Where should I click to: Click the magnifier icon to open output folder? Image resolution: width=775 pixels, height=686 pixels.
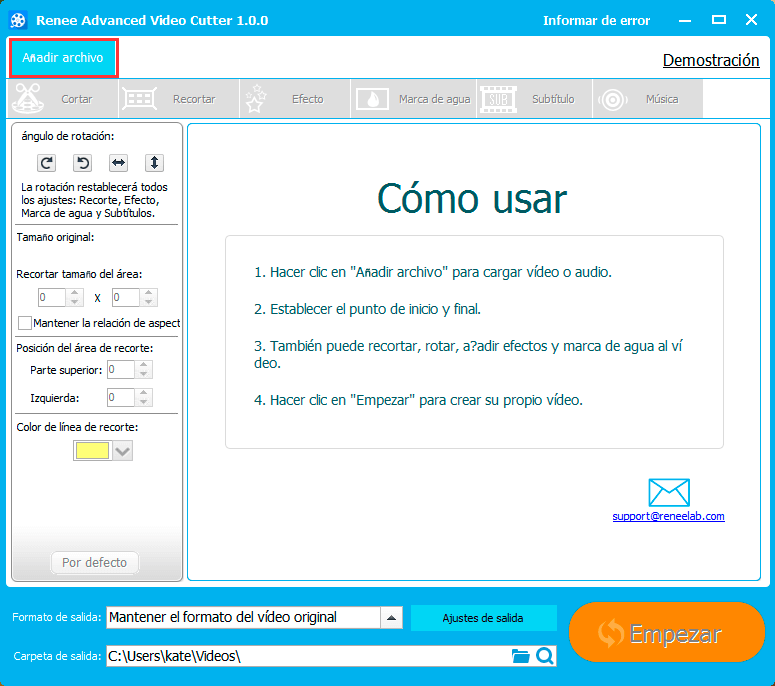coord(545,656)
